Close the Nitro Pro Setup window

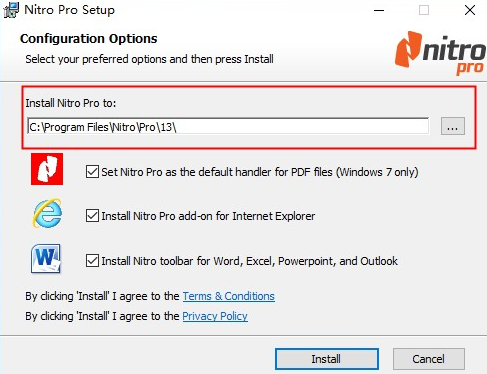[x=470, y=10]
